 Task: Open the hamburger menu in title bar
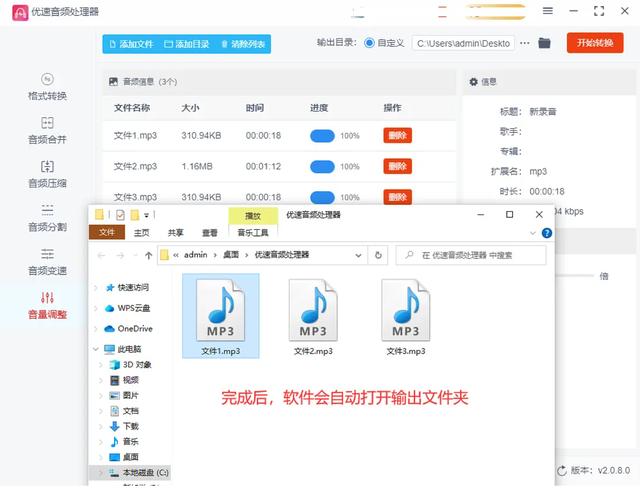(548, 11)
